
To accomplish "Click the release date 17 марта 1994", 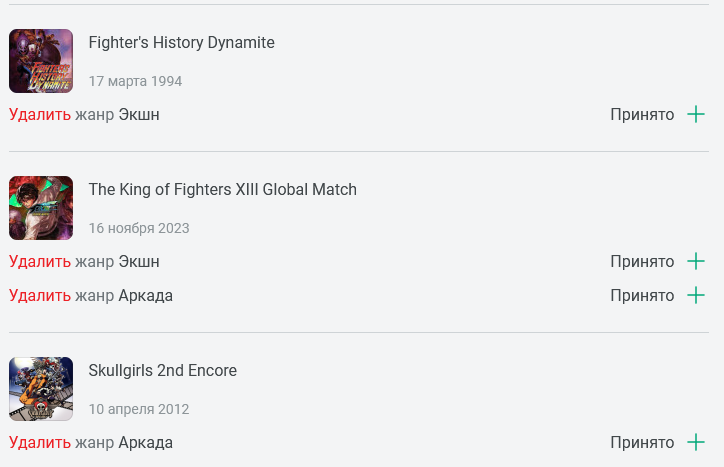I will (x=135, y=81).
